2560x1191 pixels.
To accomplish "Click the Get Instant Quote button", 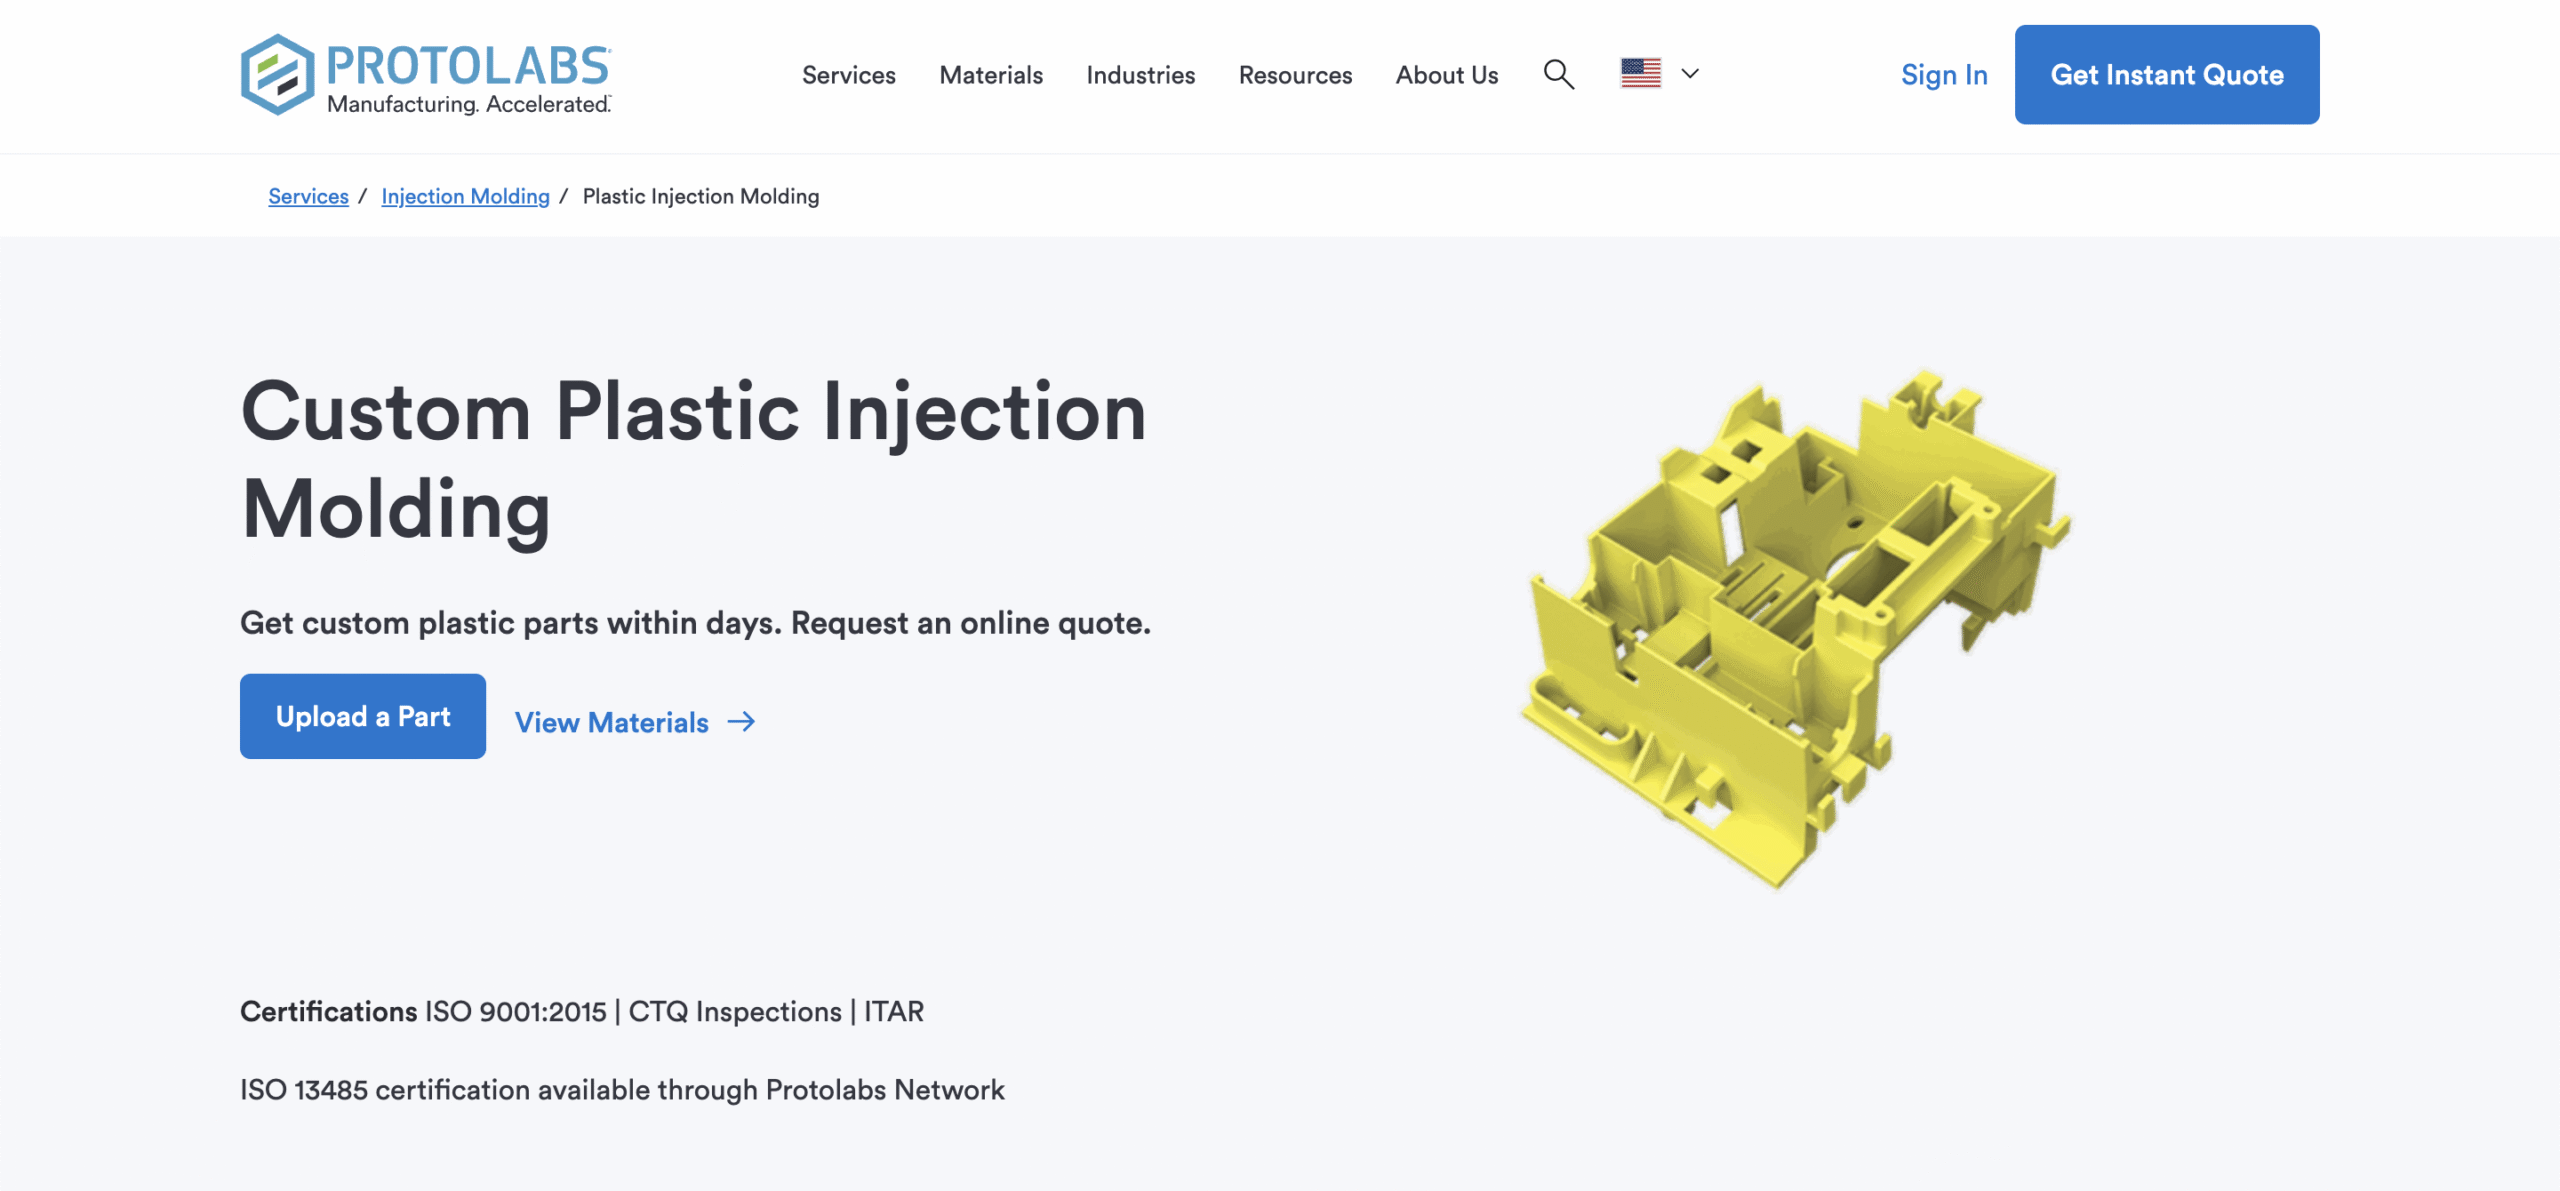I will click(2166, 74).
